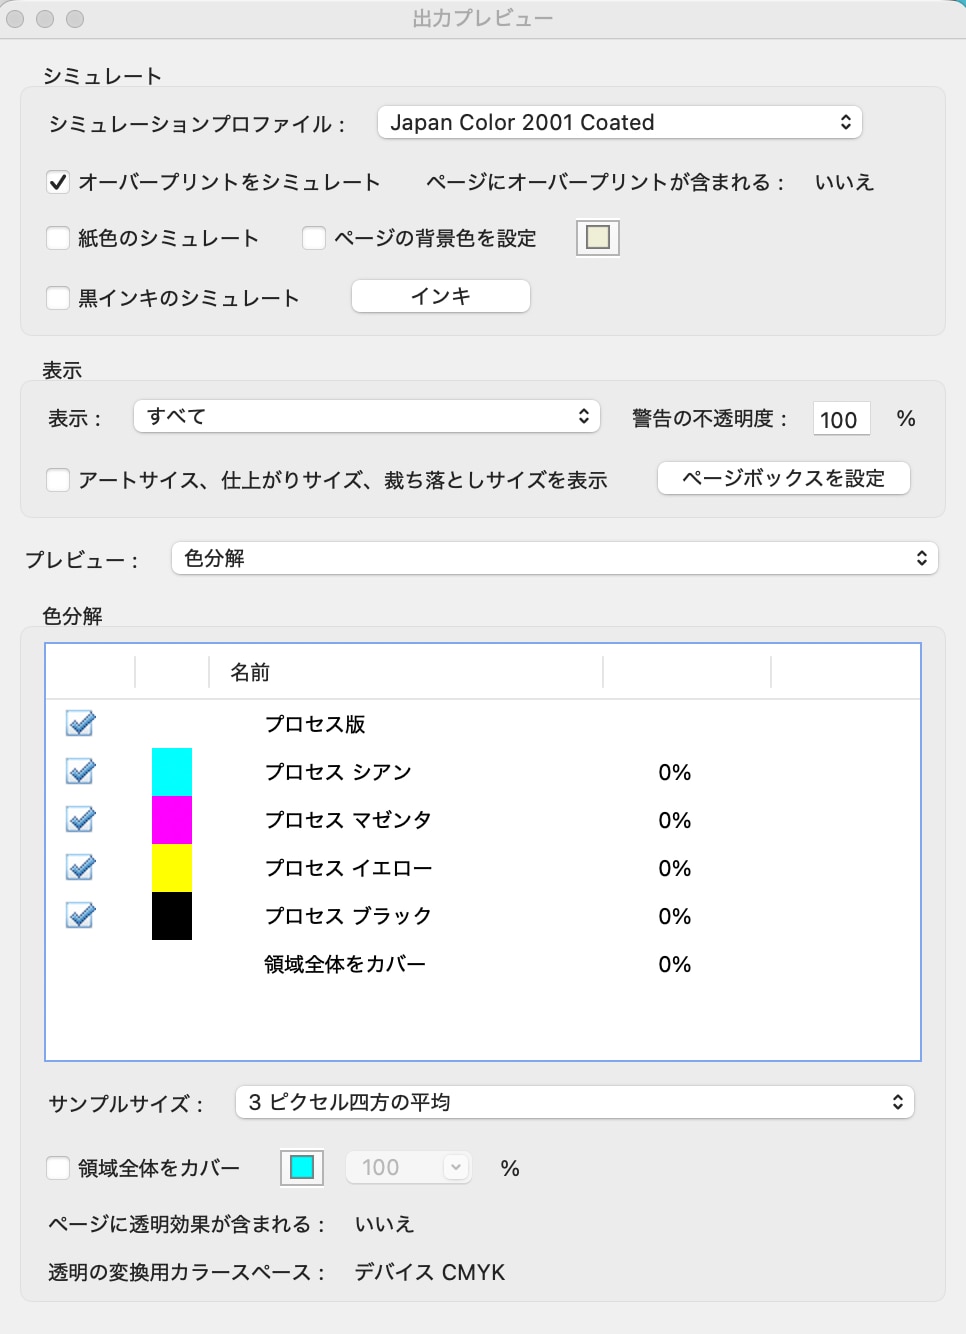Click the yellow ink swatch for プロセス イエロー
966x1334 pixels.
(172, 868)
